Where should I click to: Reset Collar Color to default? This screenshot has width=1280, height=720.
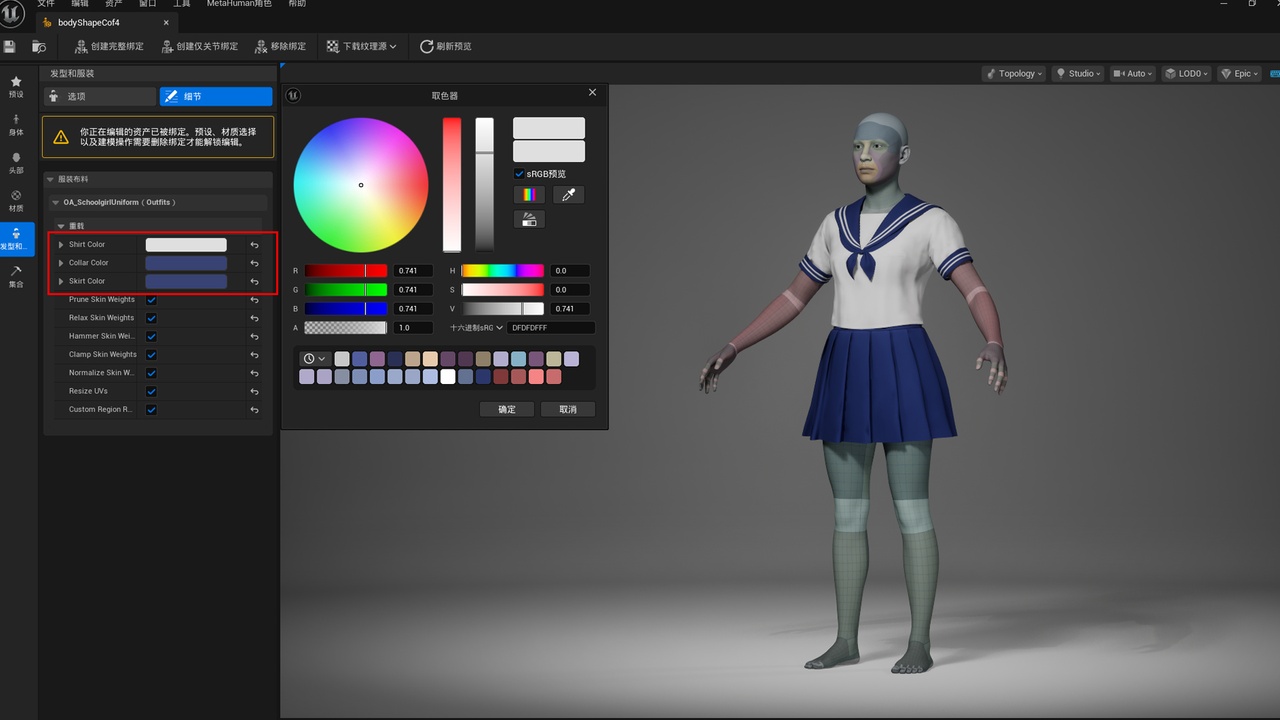[x=254, y=263]
